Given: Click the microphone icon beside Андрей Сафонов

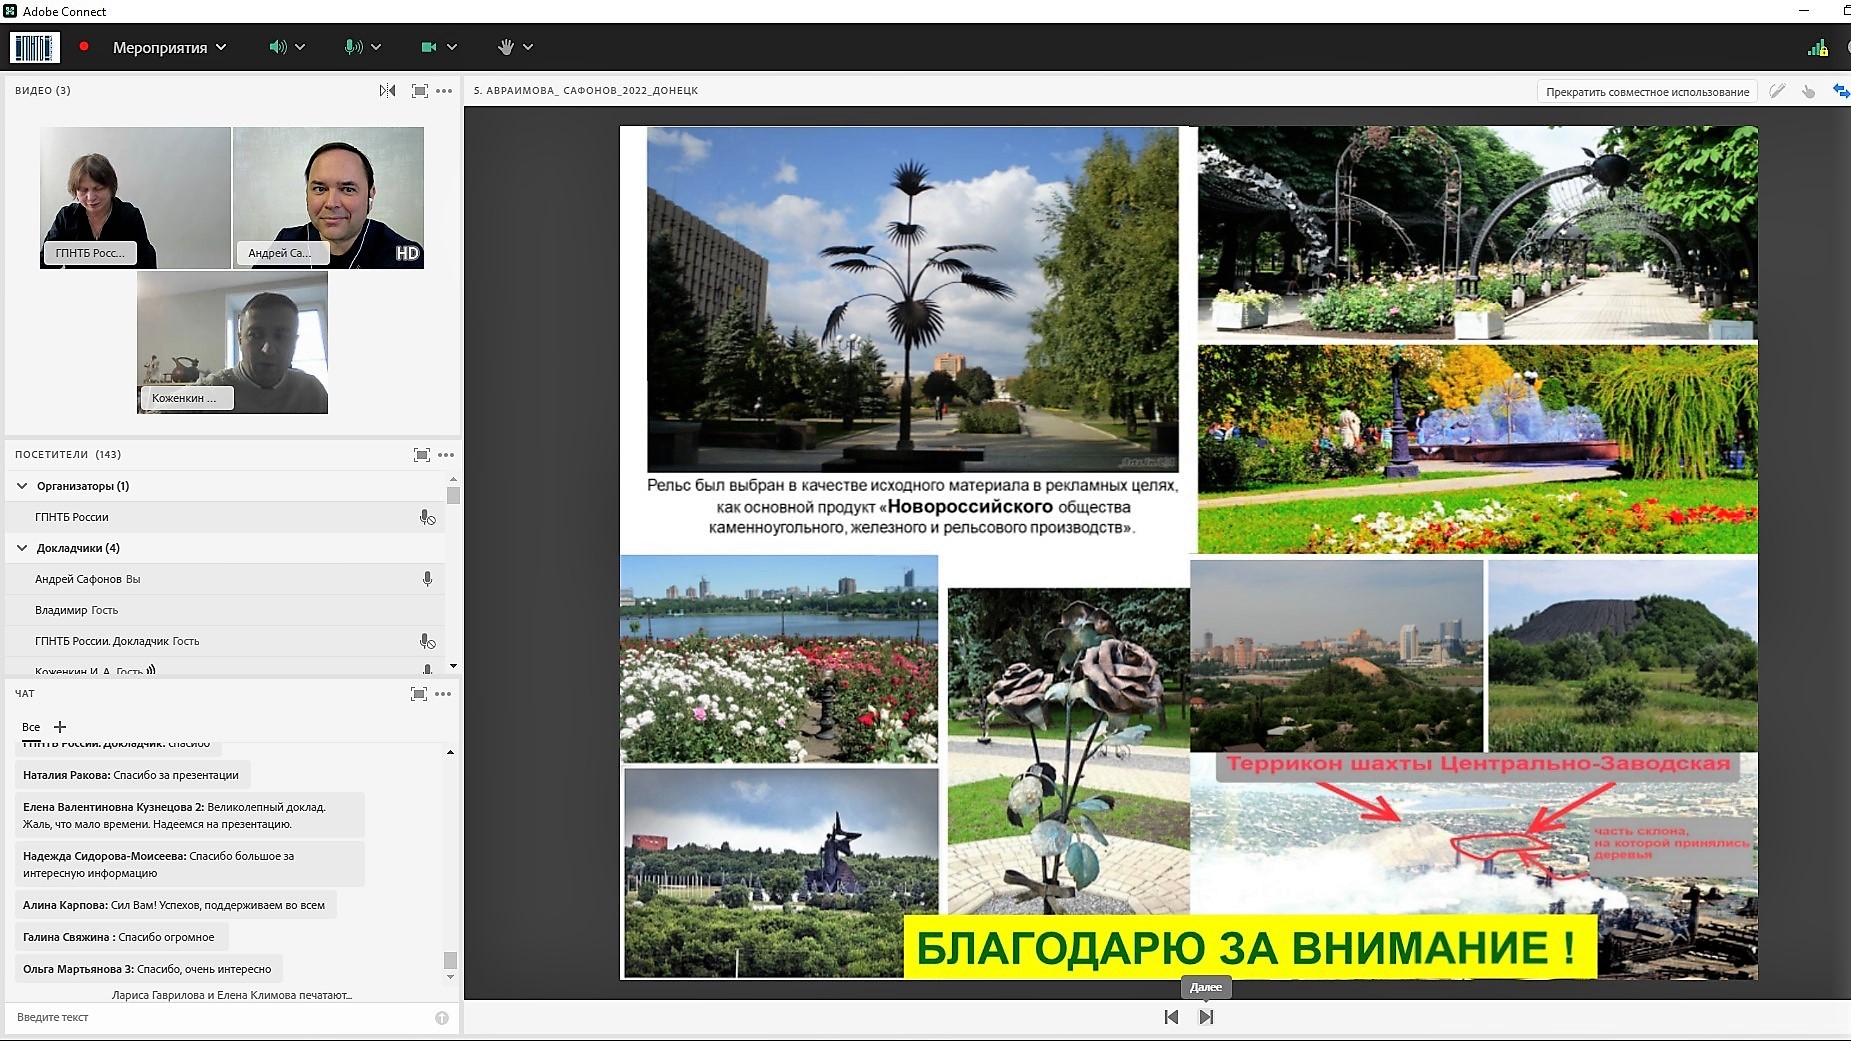Looking at the screenshot, I should coord(427,579).
